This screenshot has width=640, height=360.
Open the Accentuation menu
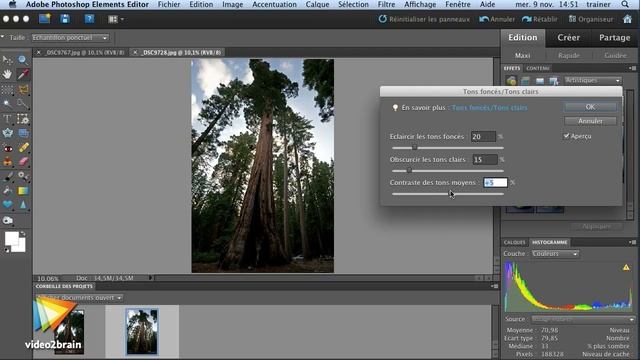(274, 4)
